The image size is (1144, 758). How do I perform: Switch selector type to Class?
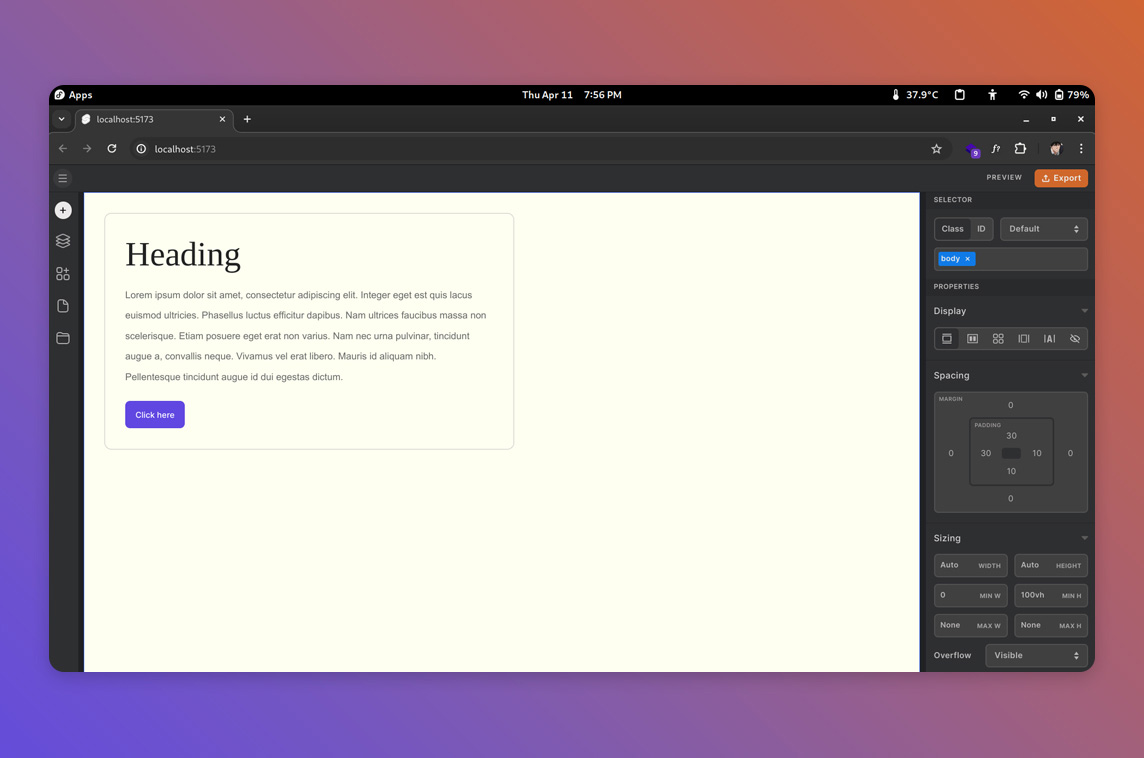pyautogui.click(x=952, y=229)
